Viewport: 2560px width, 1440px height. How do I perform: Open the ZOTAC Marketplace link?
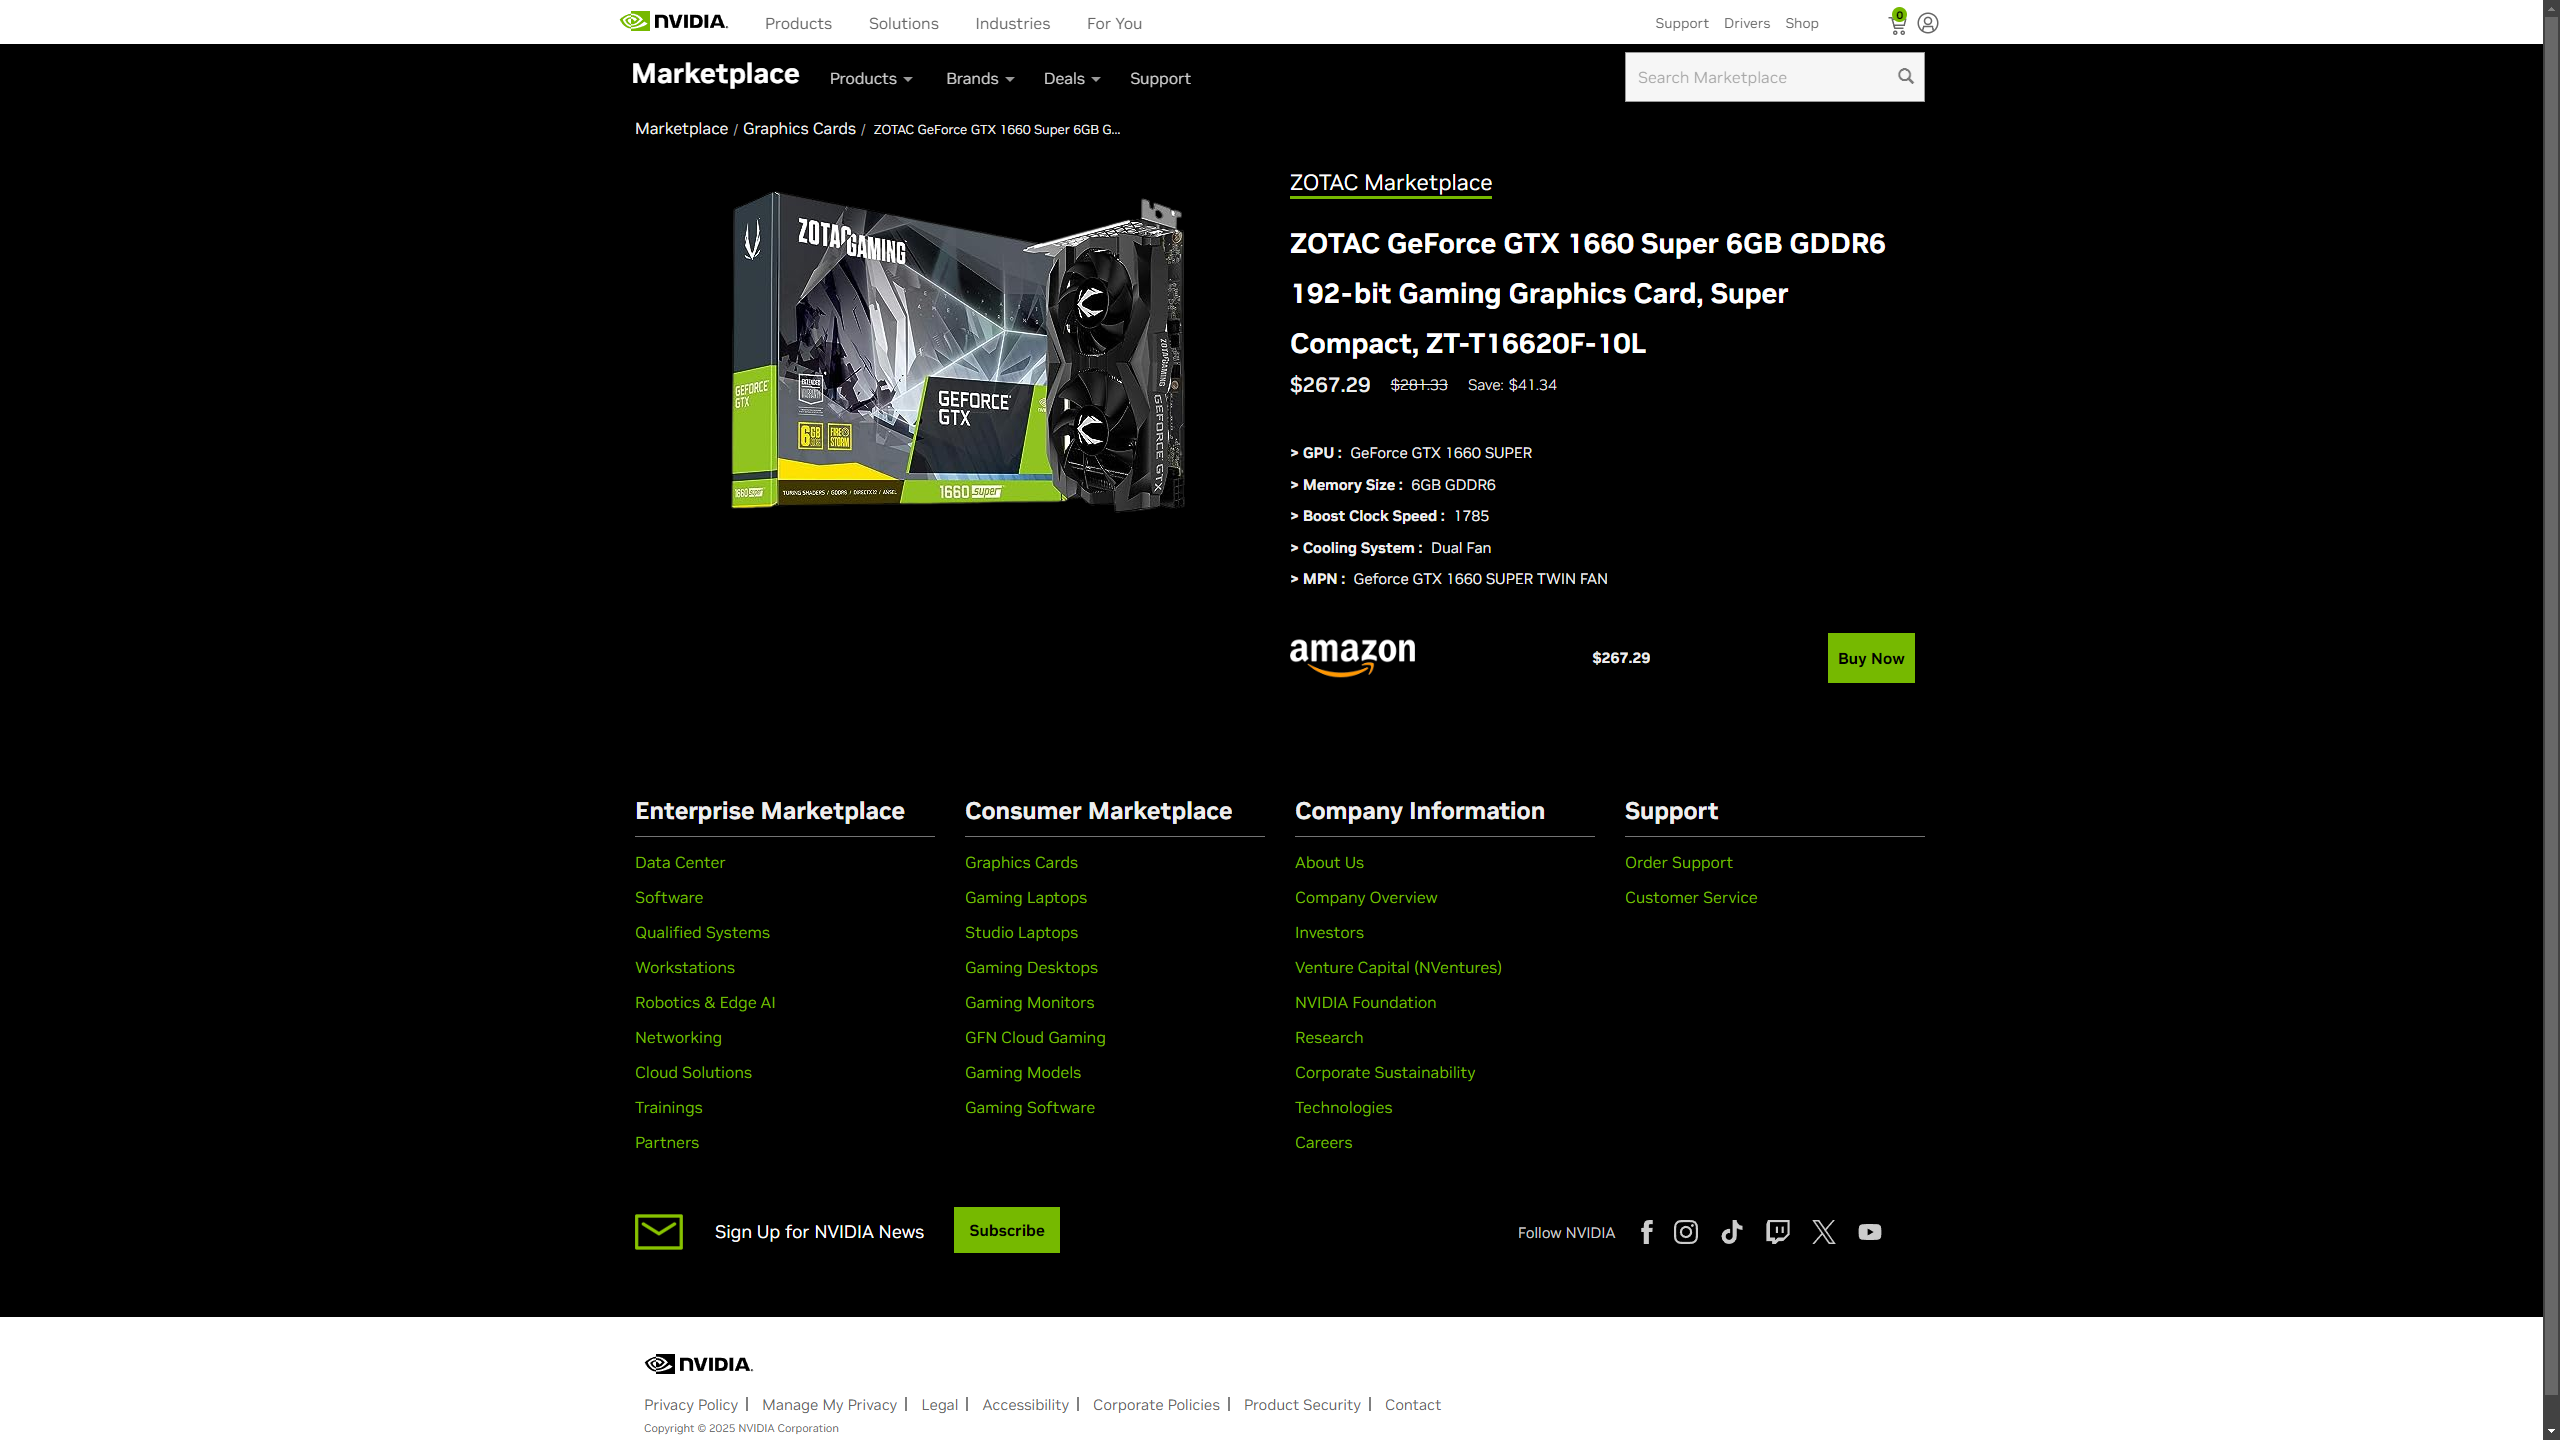click(1390, 183)
